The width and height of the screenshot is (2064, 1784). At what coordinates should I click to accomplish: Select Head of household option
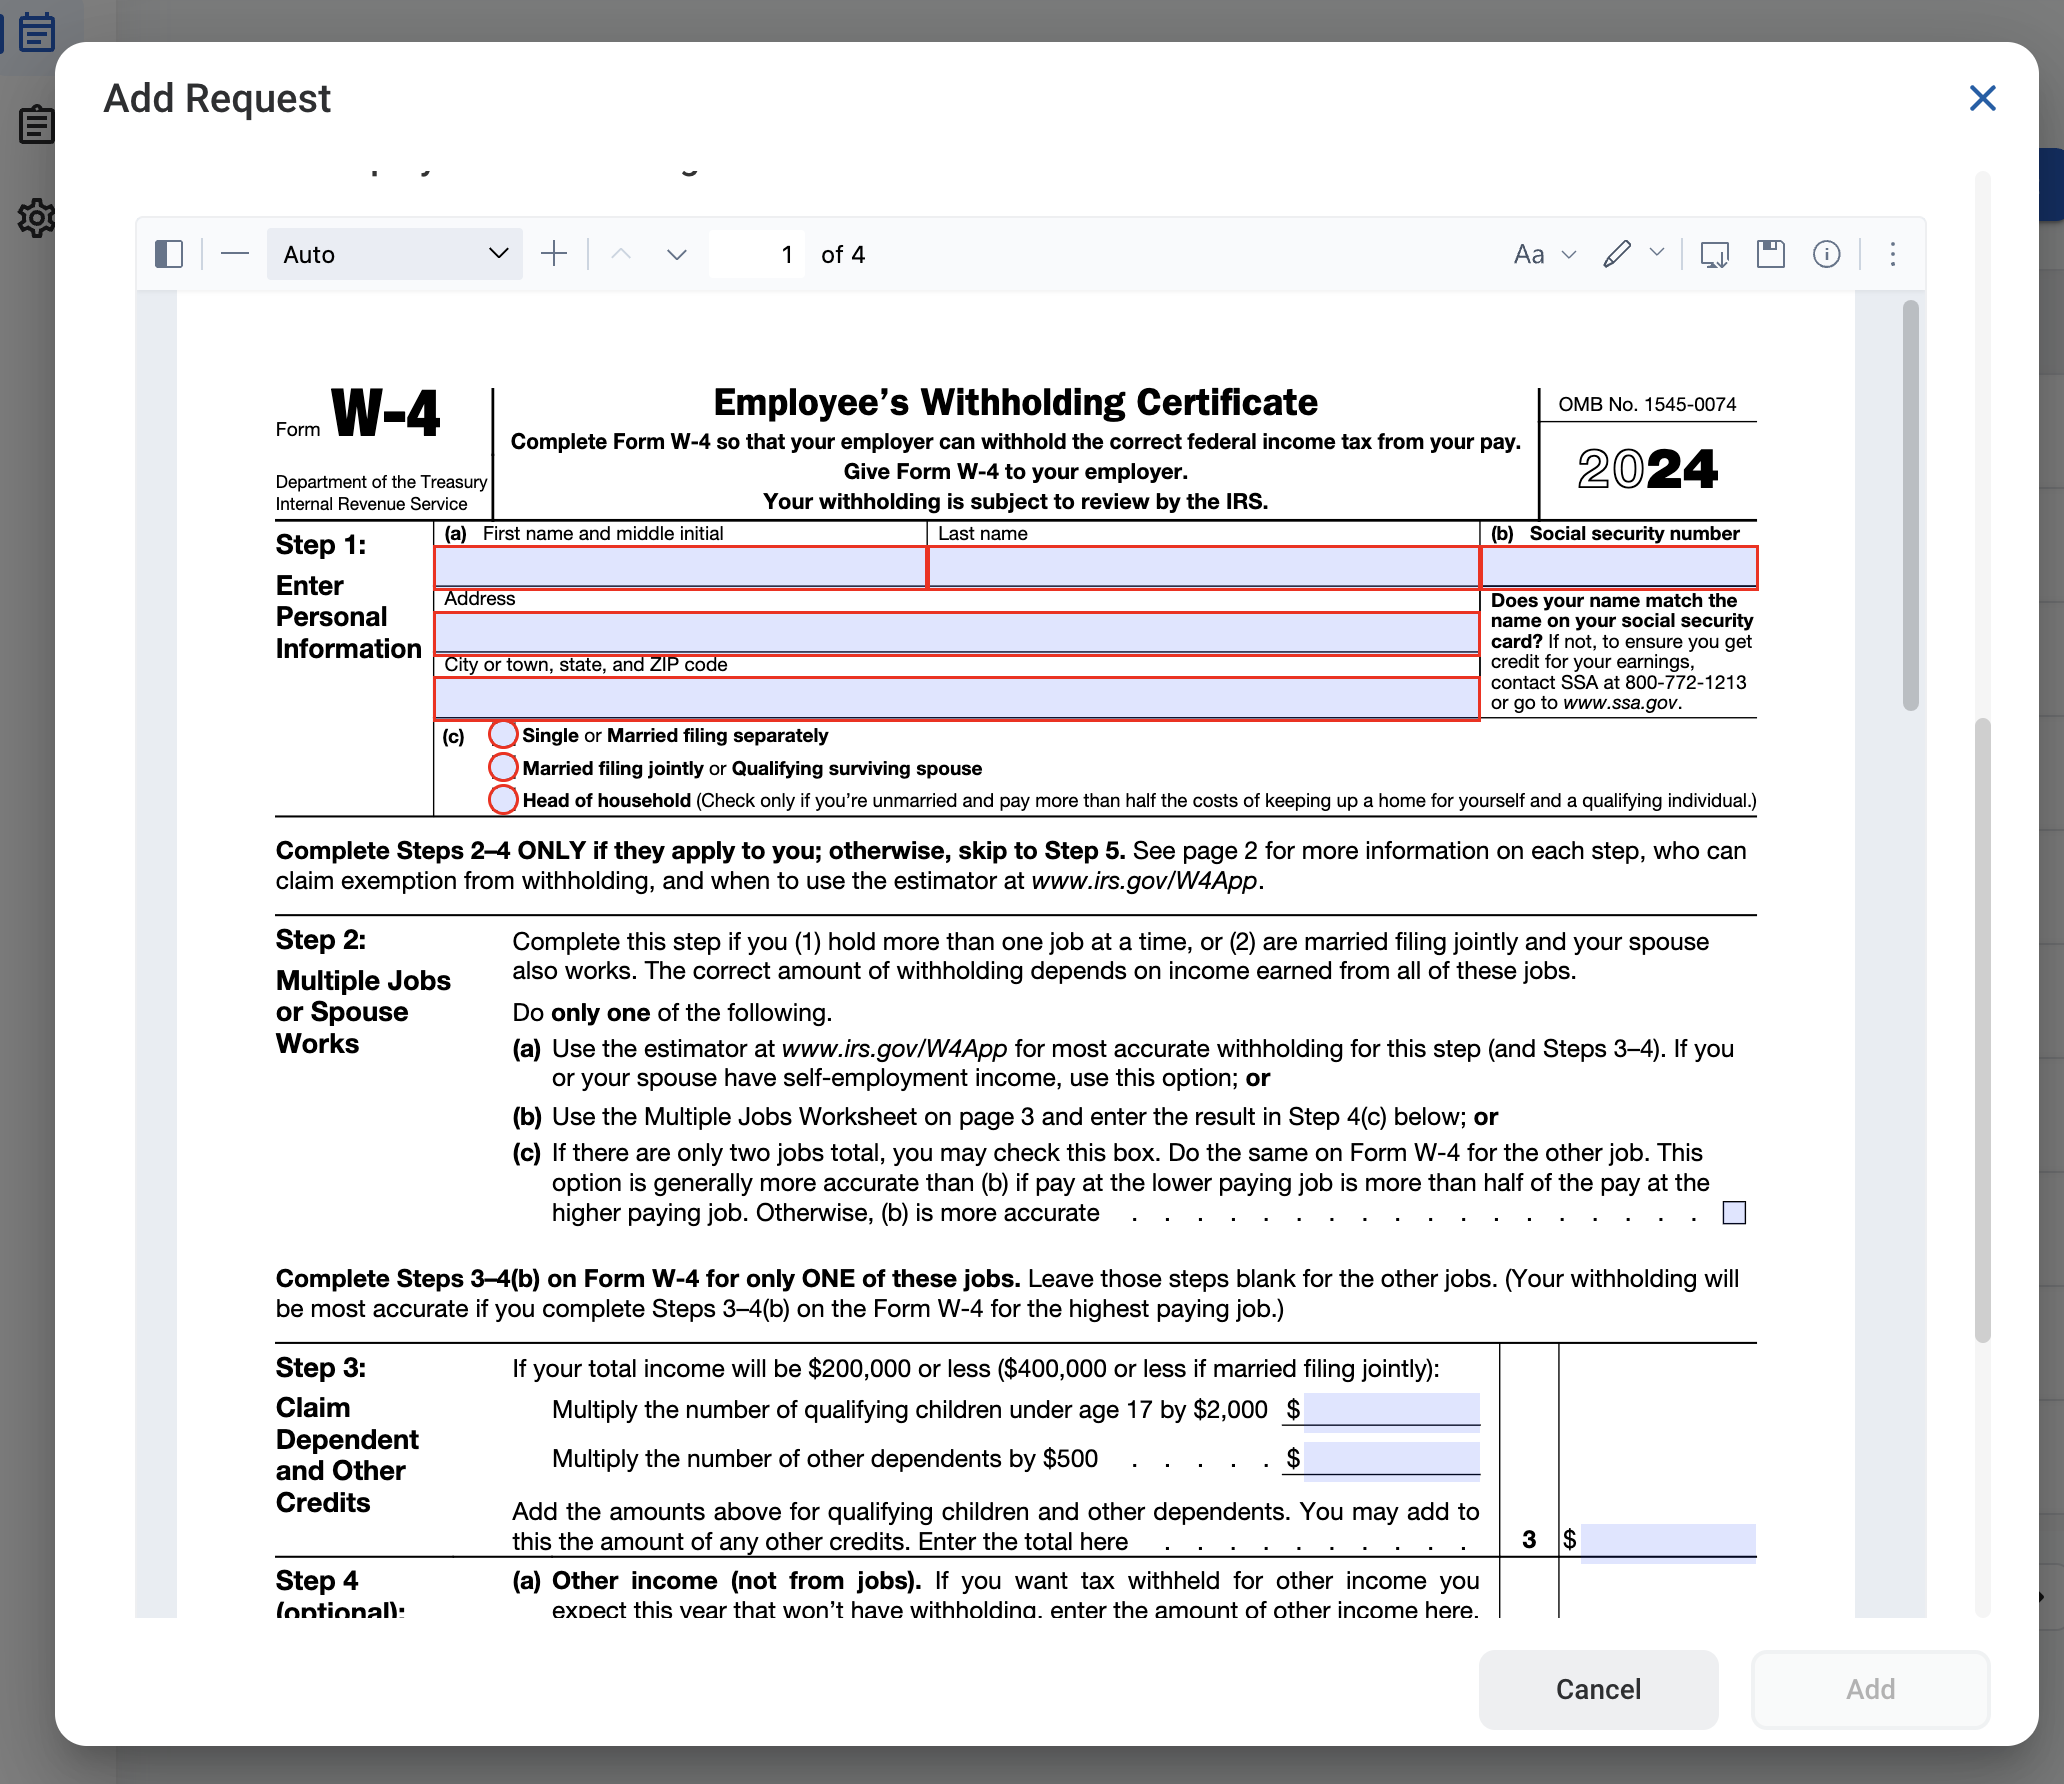503,800
